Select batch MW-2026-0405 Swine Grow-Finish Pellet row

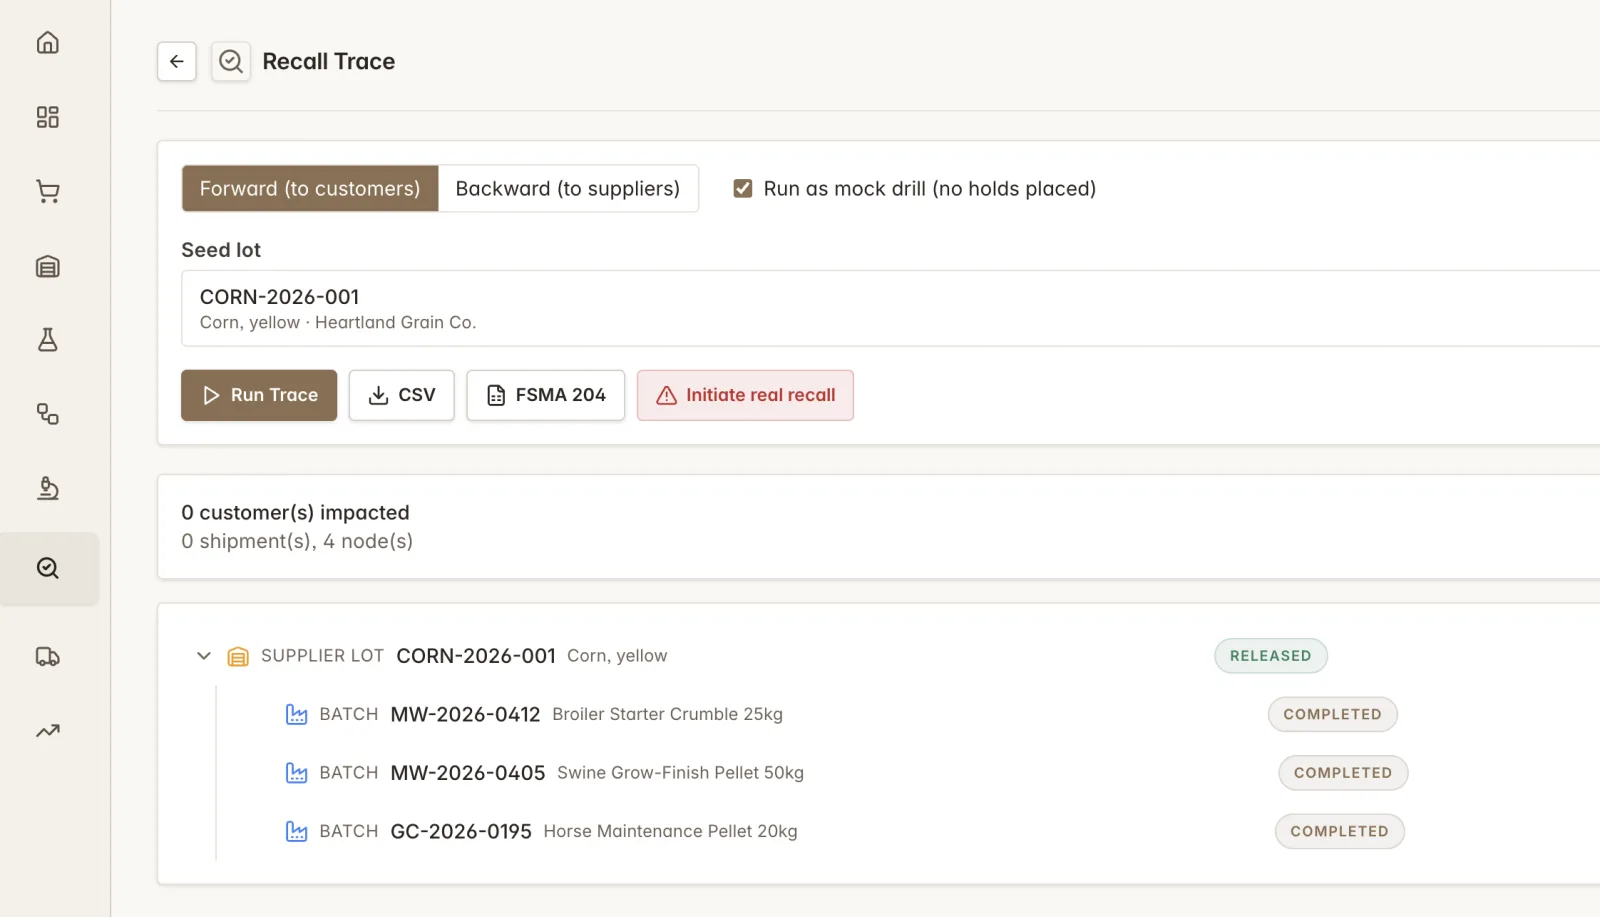click(x=845, y=773)
